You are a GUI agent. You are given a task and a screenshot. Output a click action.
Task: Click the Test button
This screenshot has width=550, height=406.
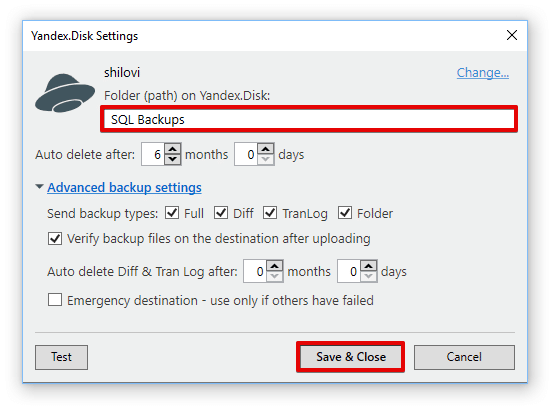click(61, 357)
